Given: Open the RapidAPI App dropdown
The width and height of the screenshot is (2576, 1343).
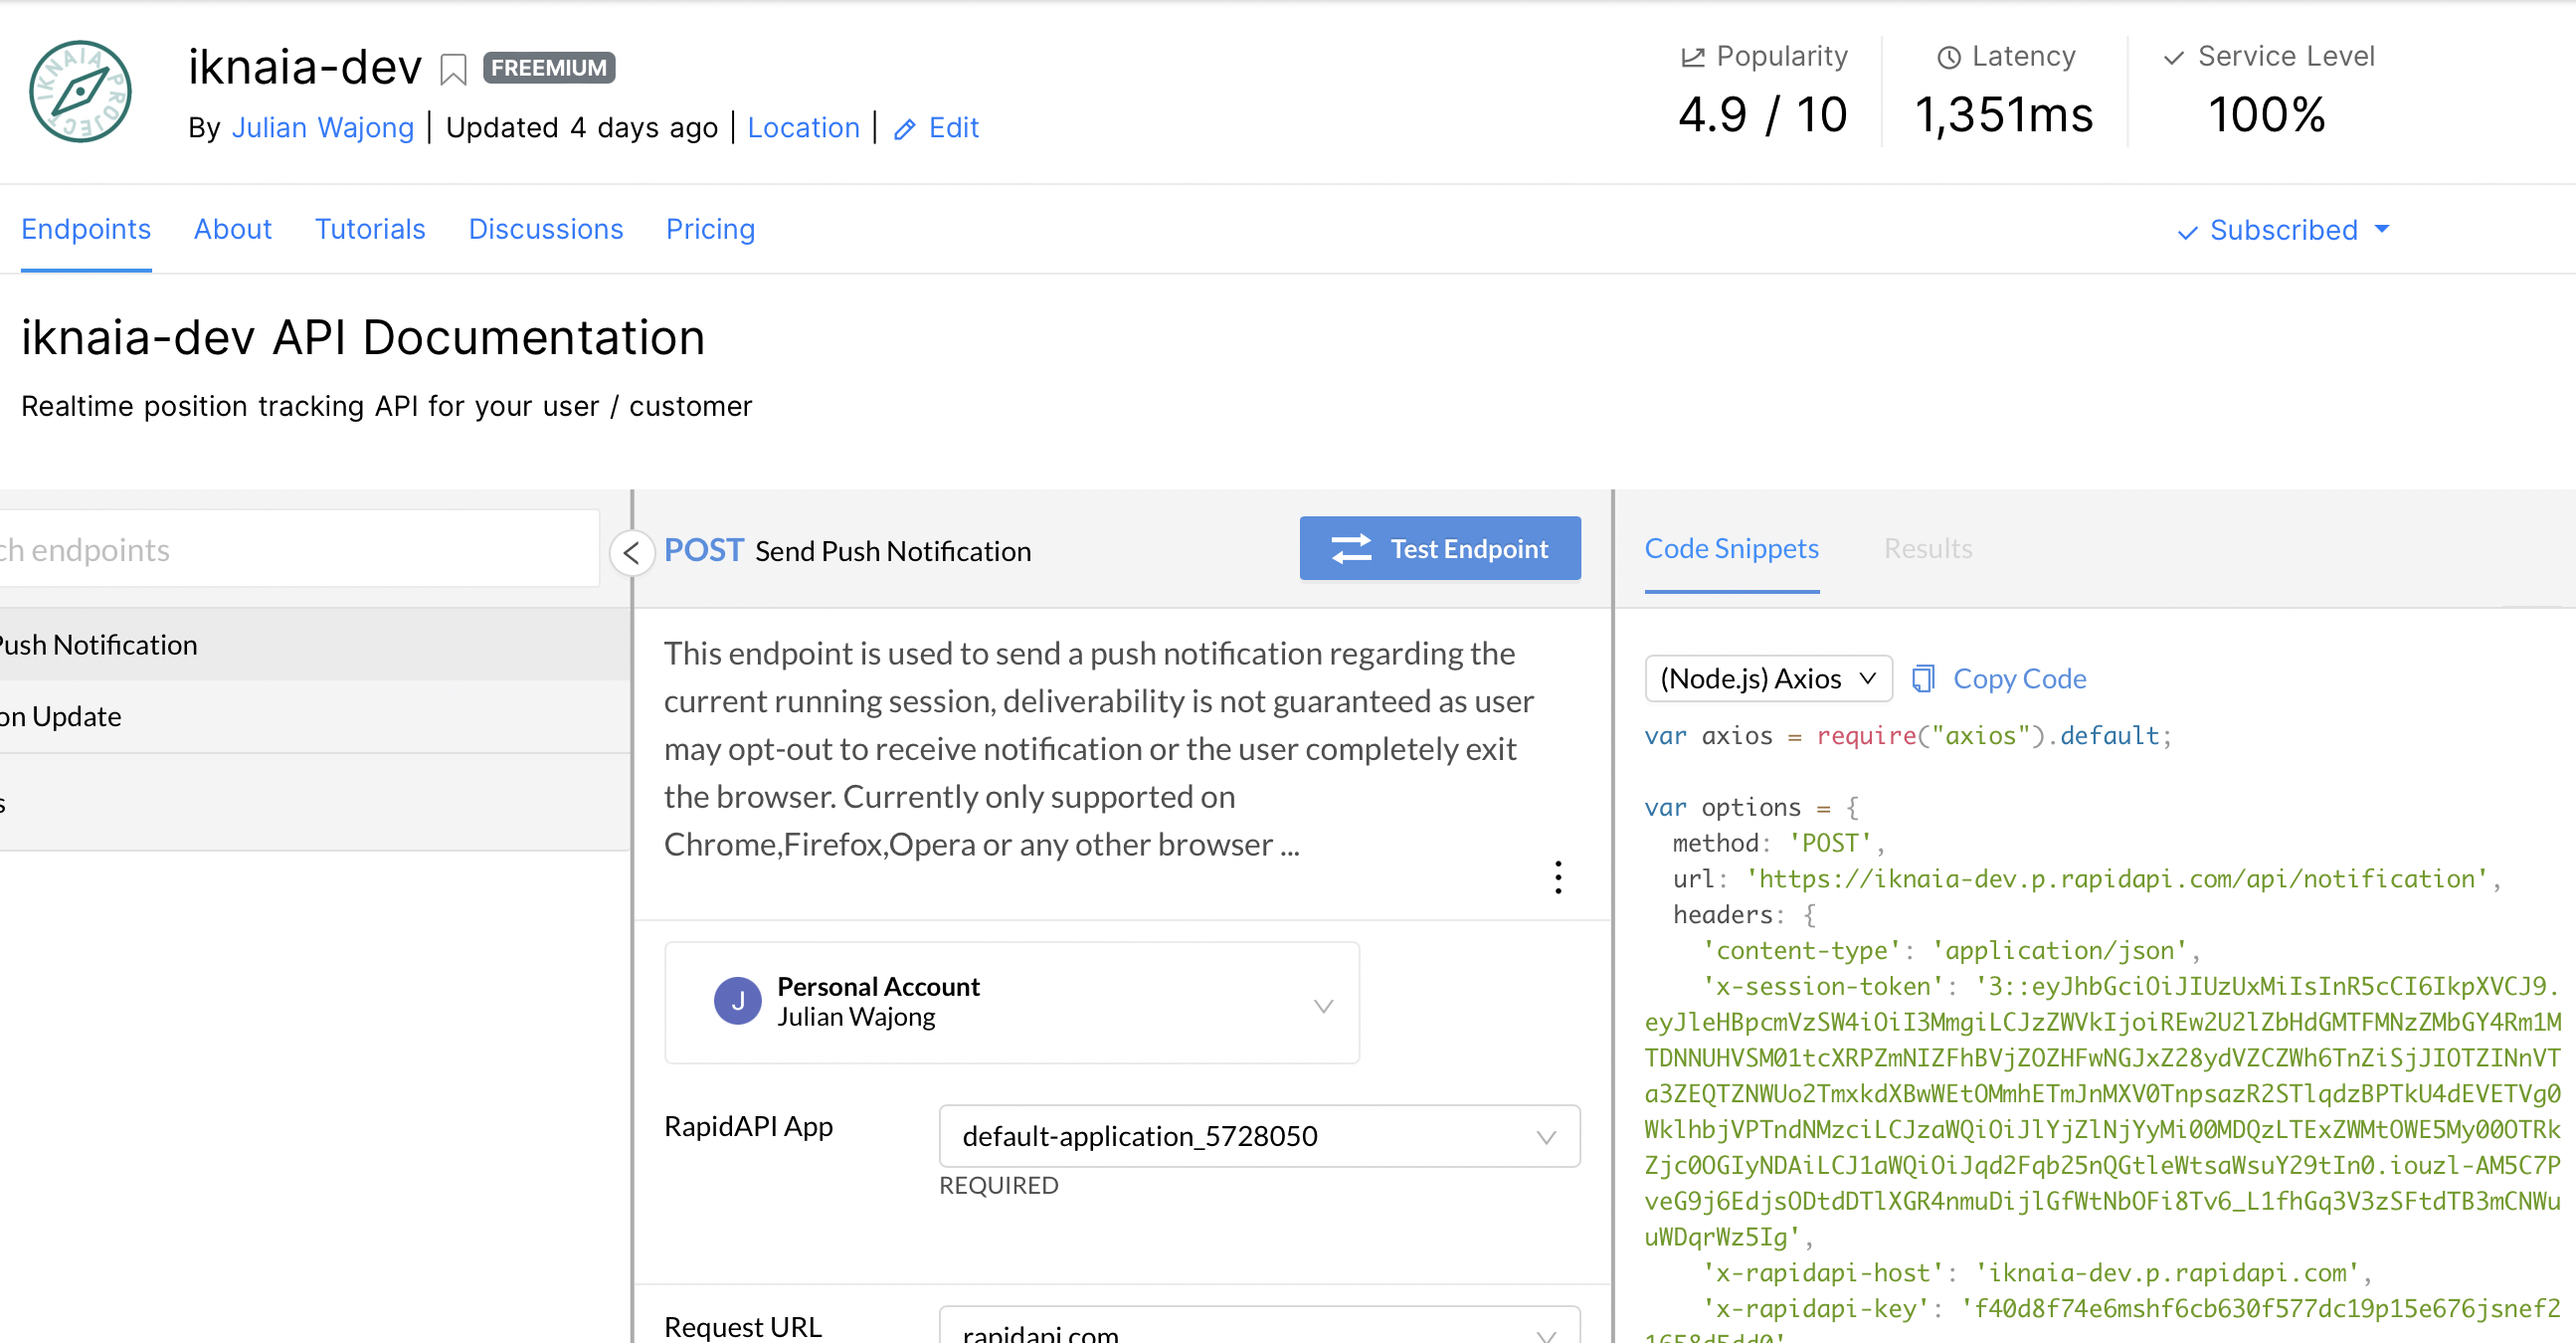Looking at the screenshot, I should [x=1259, y=1136].
